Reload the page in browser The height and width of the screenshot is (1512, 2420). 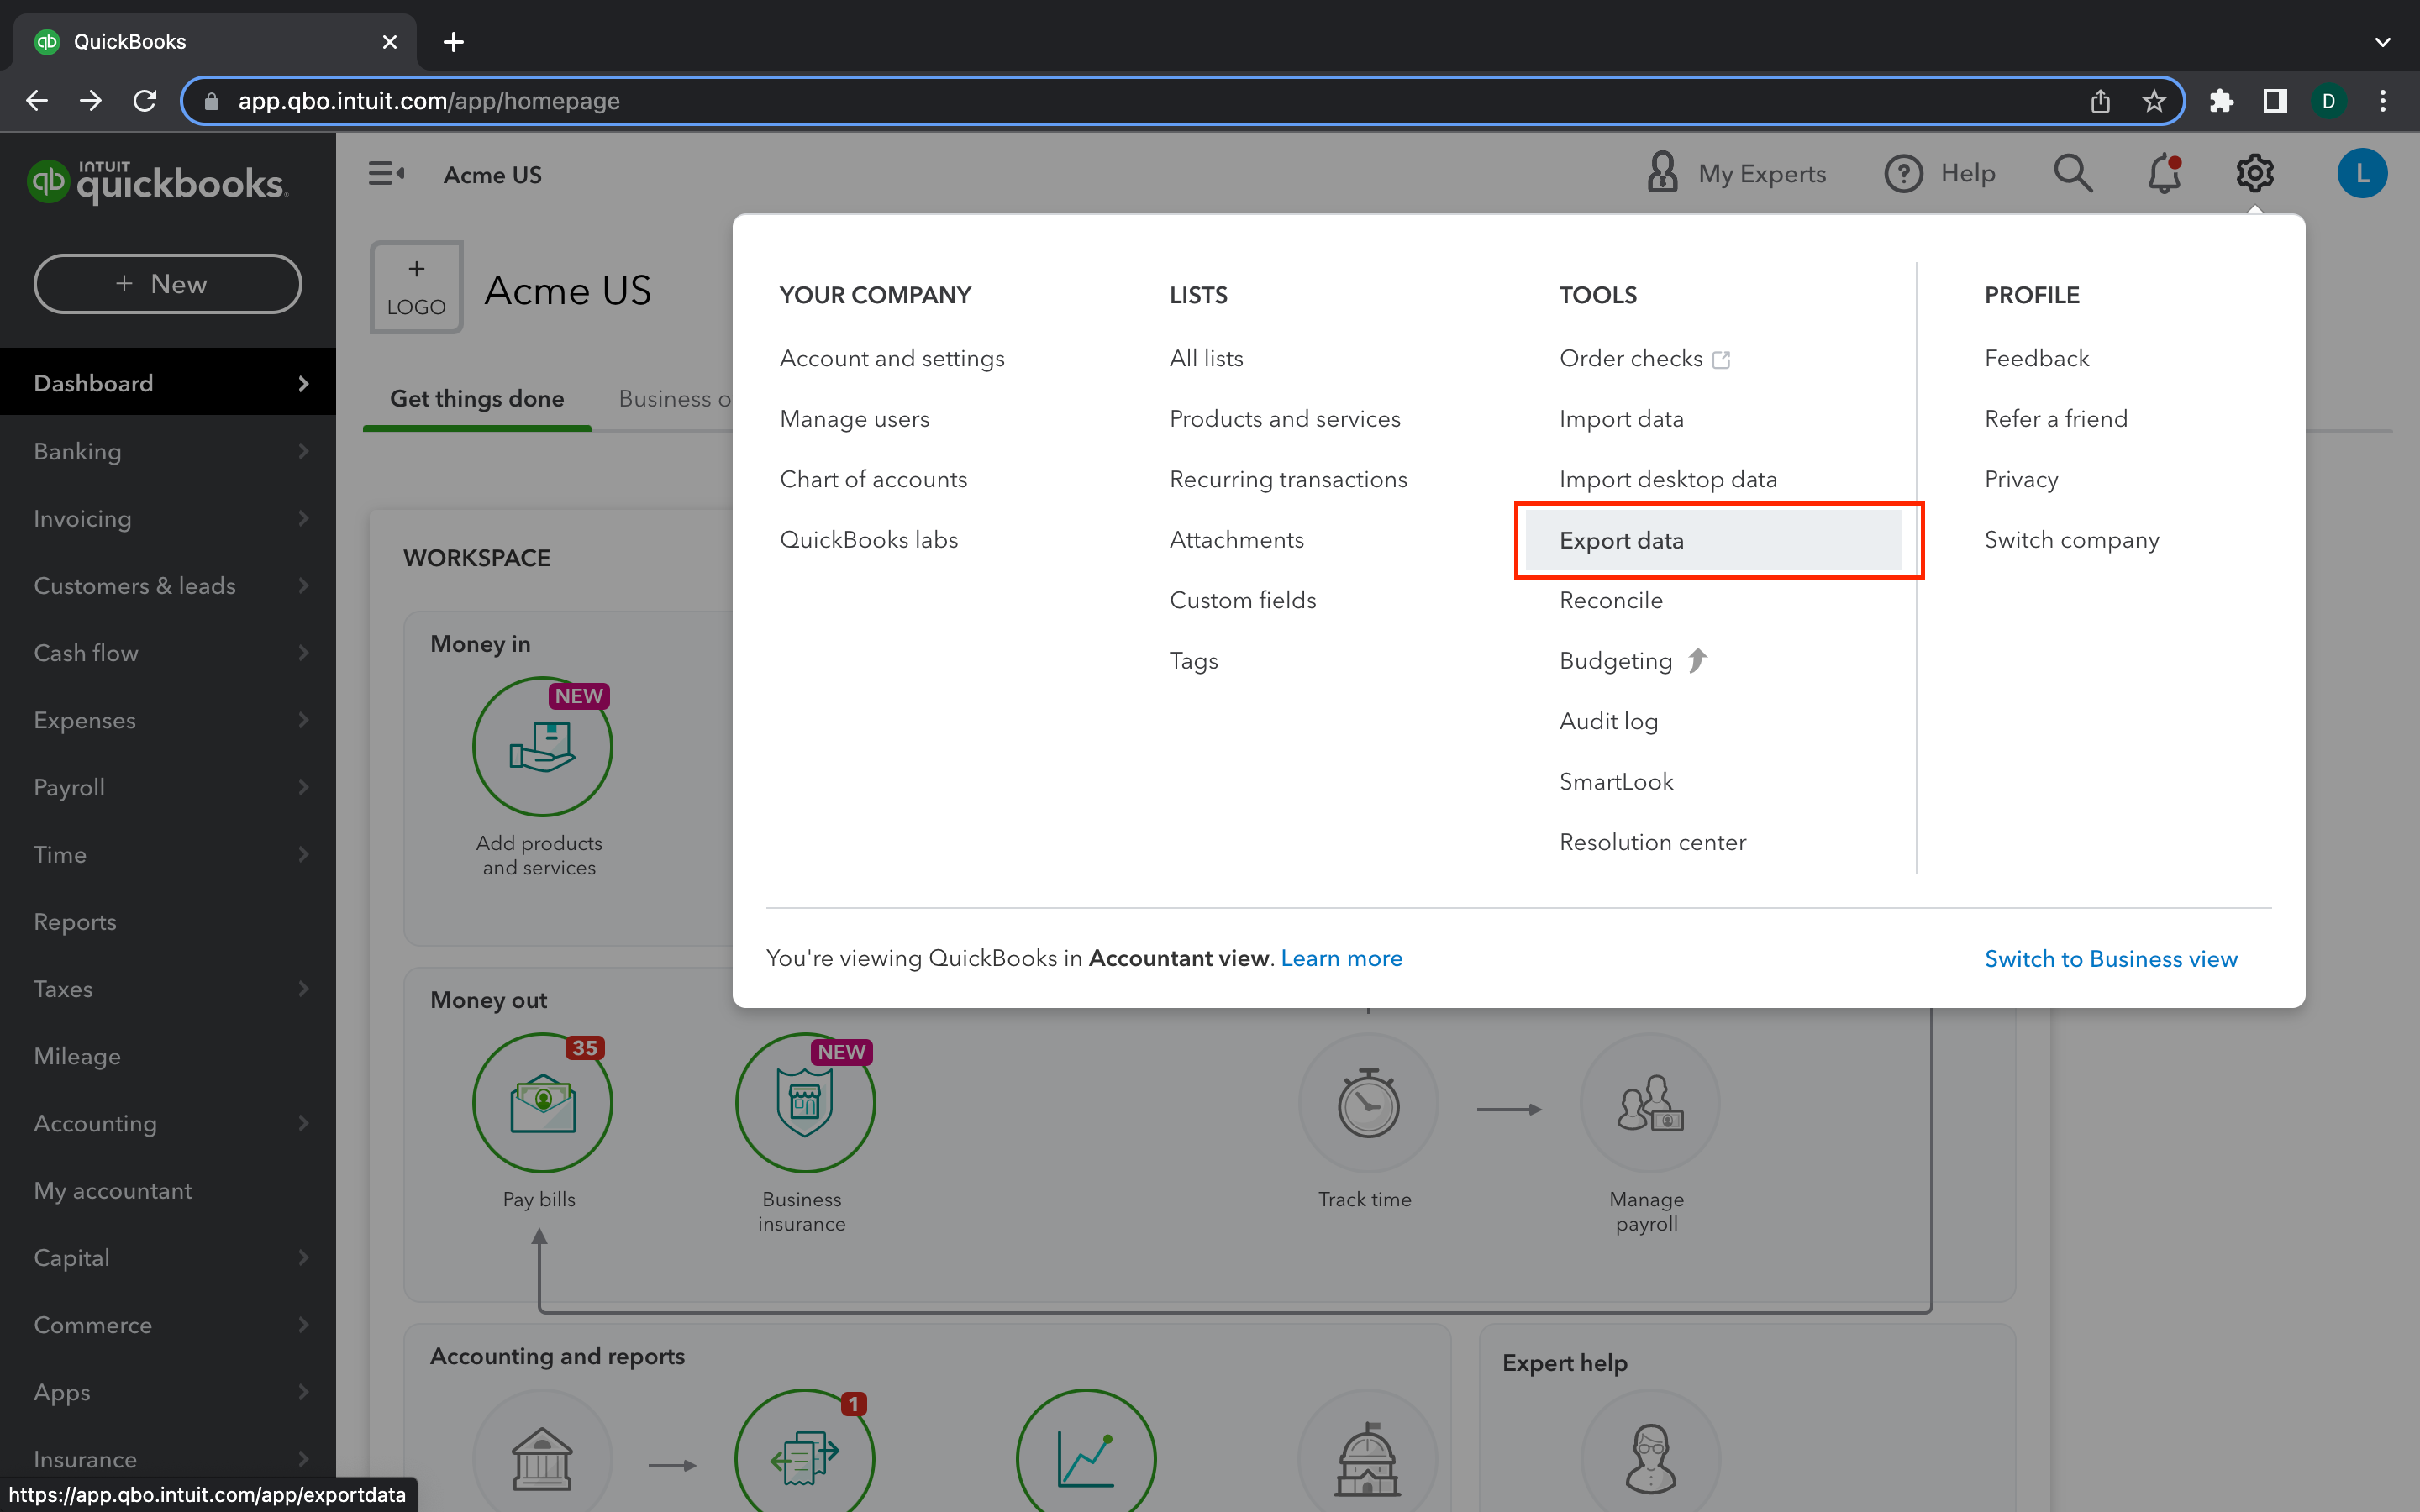[145, 101]
